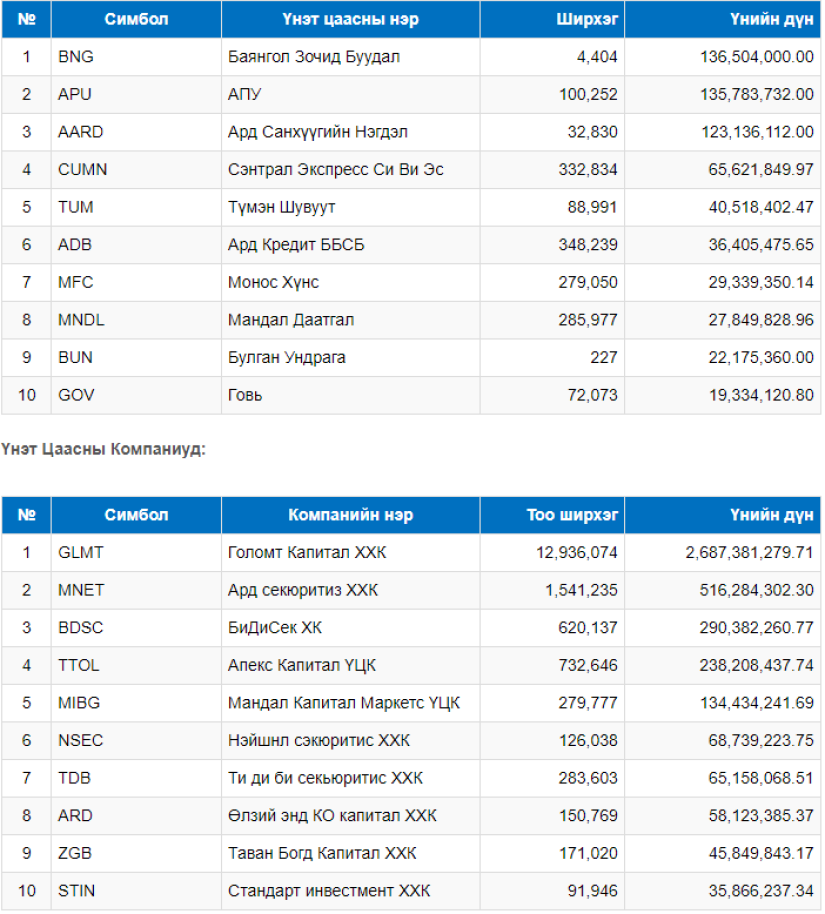825x914 pixels.
Task: Click the quantity value 1,541,235
Action: [x=581, y=590]
